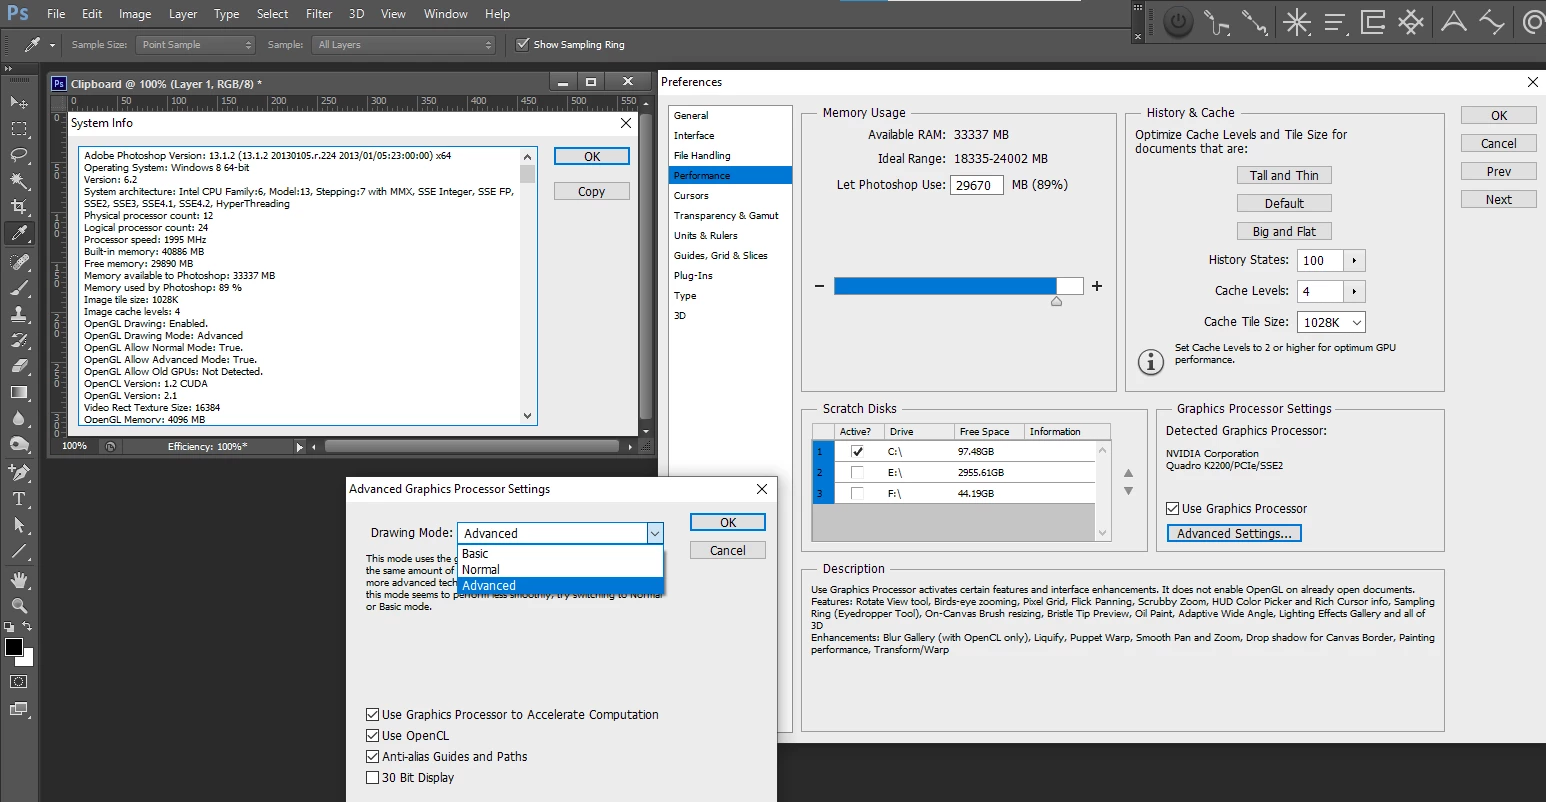Toggle Show Sampling Ring checkbox

[522, 44]
